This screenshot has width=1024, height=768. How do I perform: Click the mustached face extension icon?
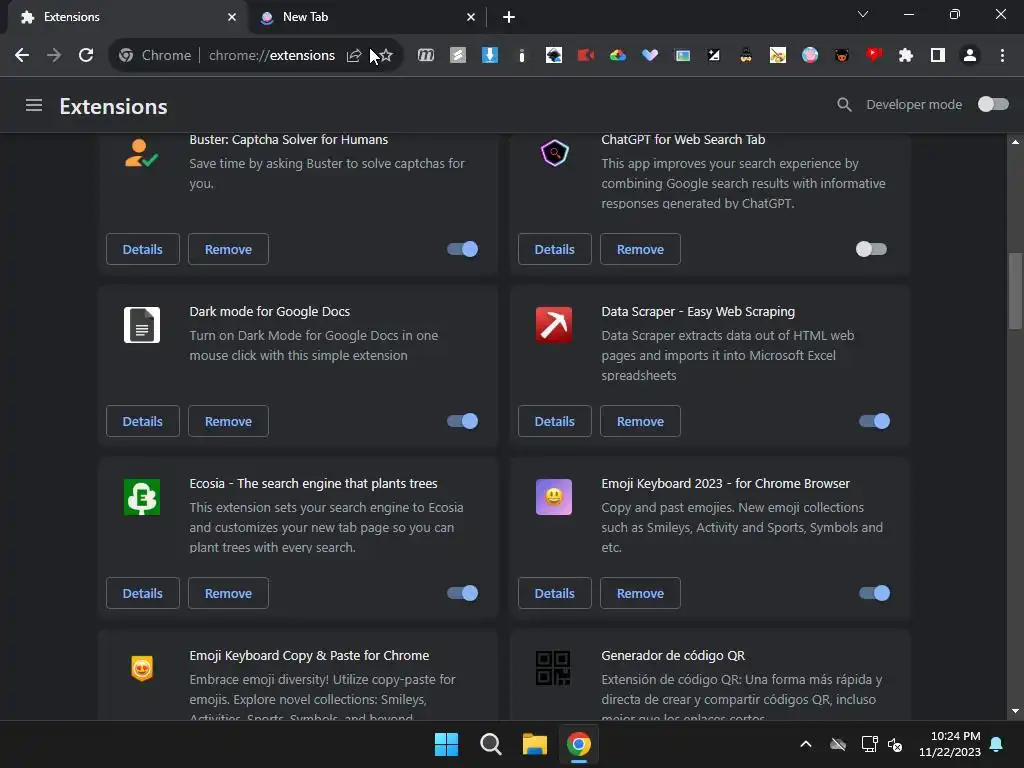point(746,56)
